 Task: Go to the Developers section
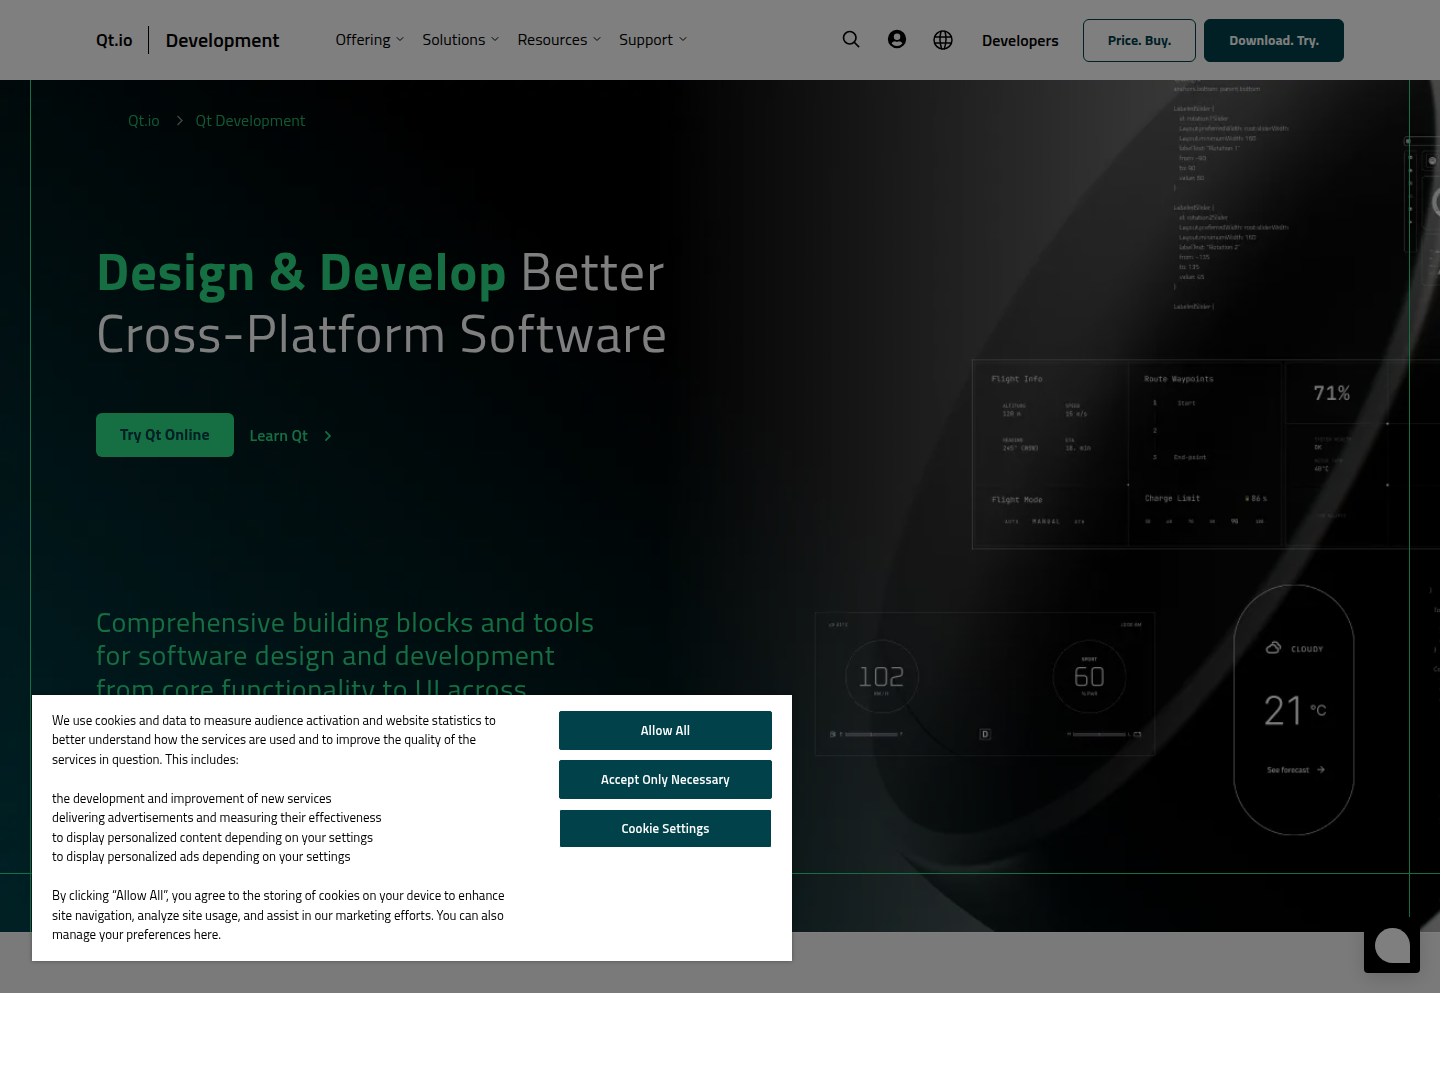pos(1020,41)
